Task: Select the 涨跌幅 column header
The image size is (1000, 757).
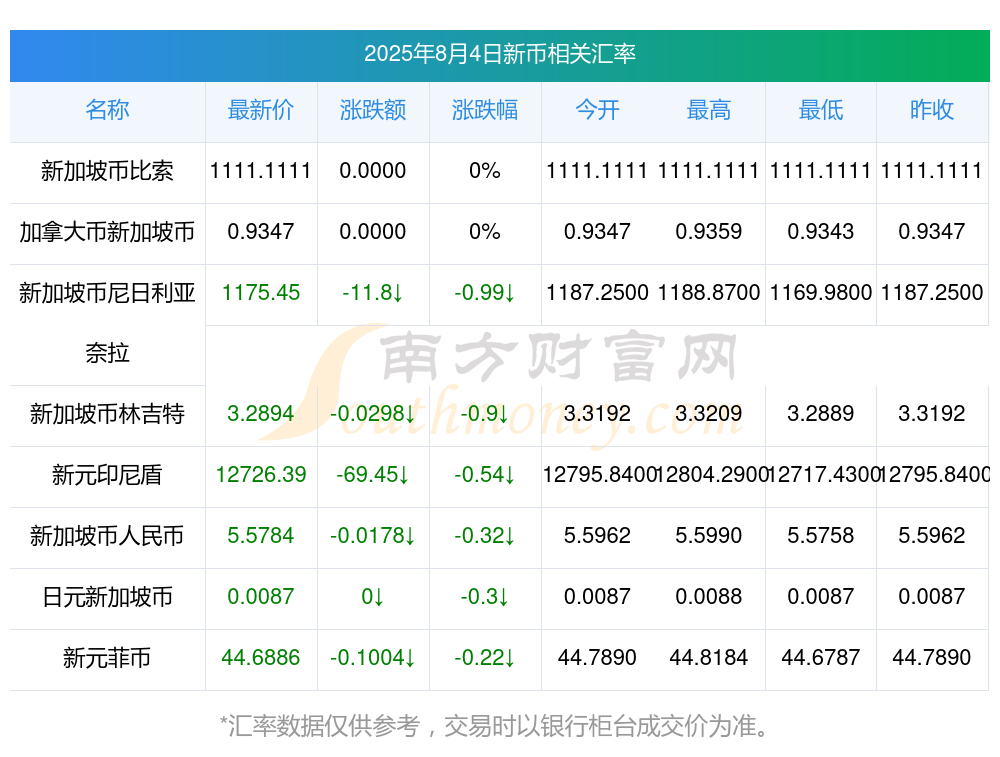Action: [x=485, y=110]
